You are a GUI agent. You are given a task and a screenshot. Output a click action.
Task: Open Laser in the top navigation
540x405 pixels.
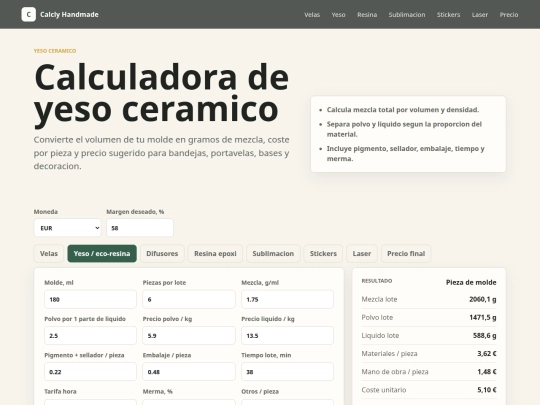click(x=480, y=15)
